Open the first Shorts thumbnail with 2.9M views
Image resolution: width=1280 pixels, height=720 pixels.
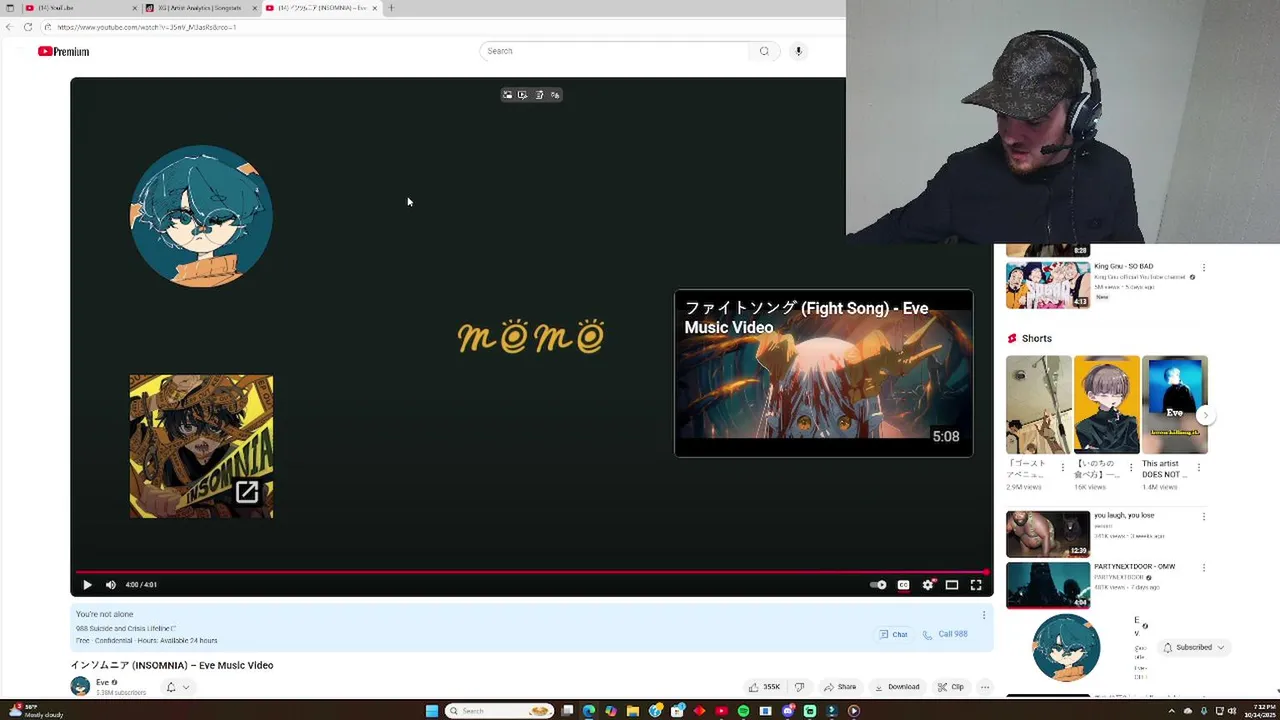[1039, 404]
